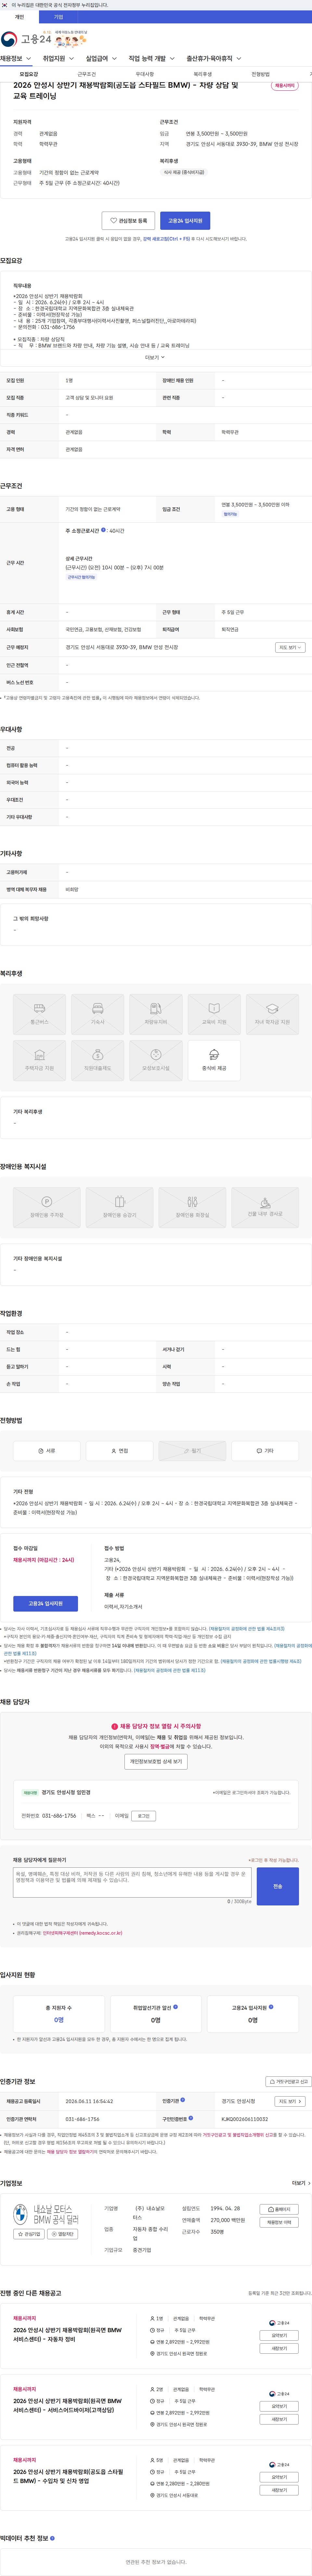The height and width of the screenshot is (2576, 312).
Task: Open 새창보기 for 서비스어드바이저 posting
Action: (x=279, y=2419)
